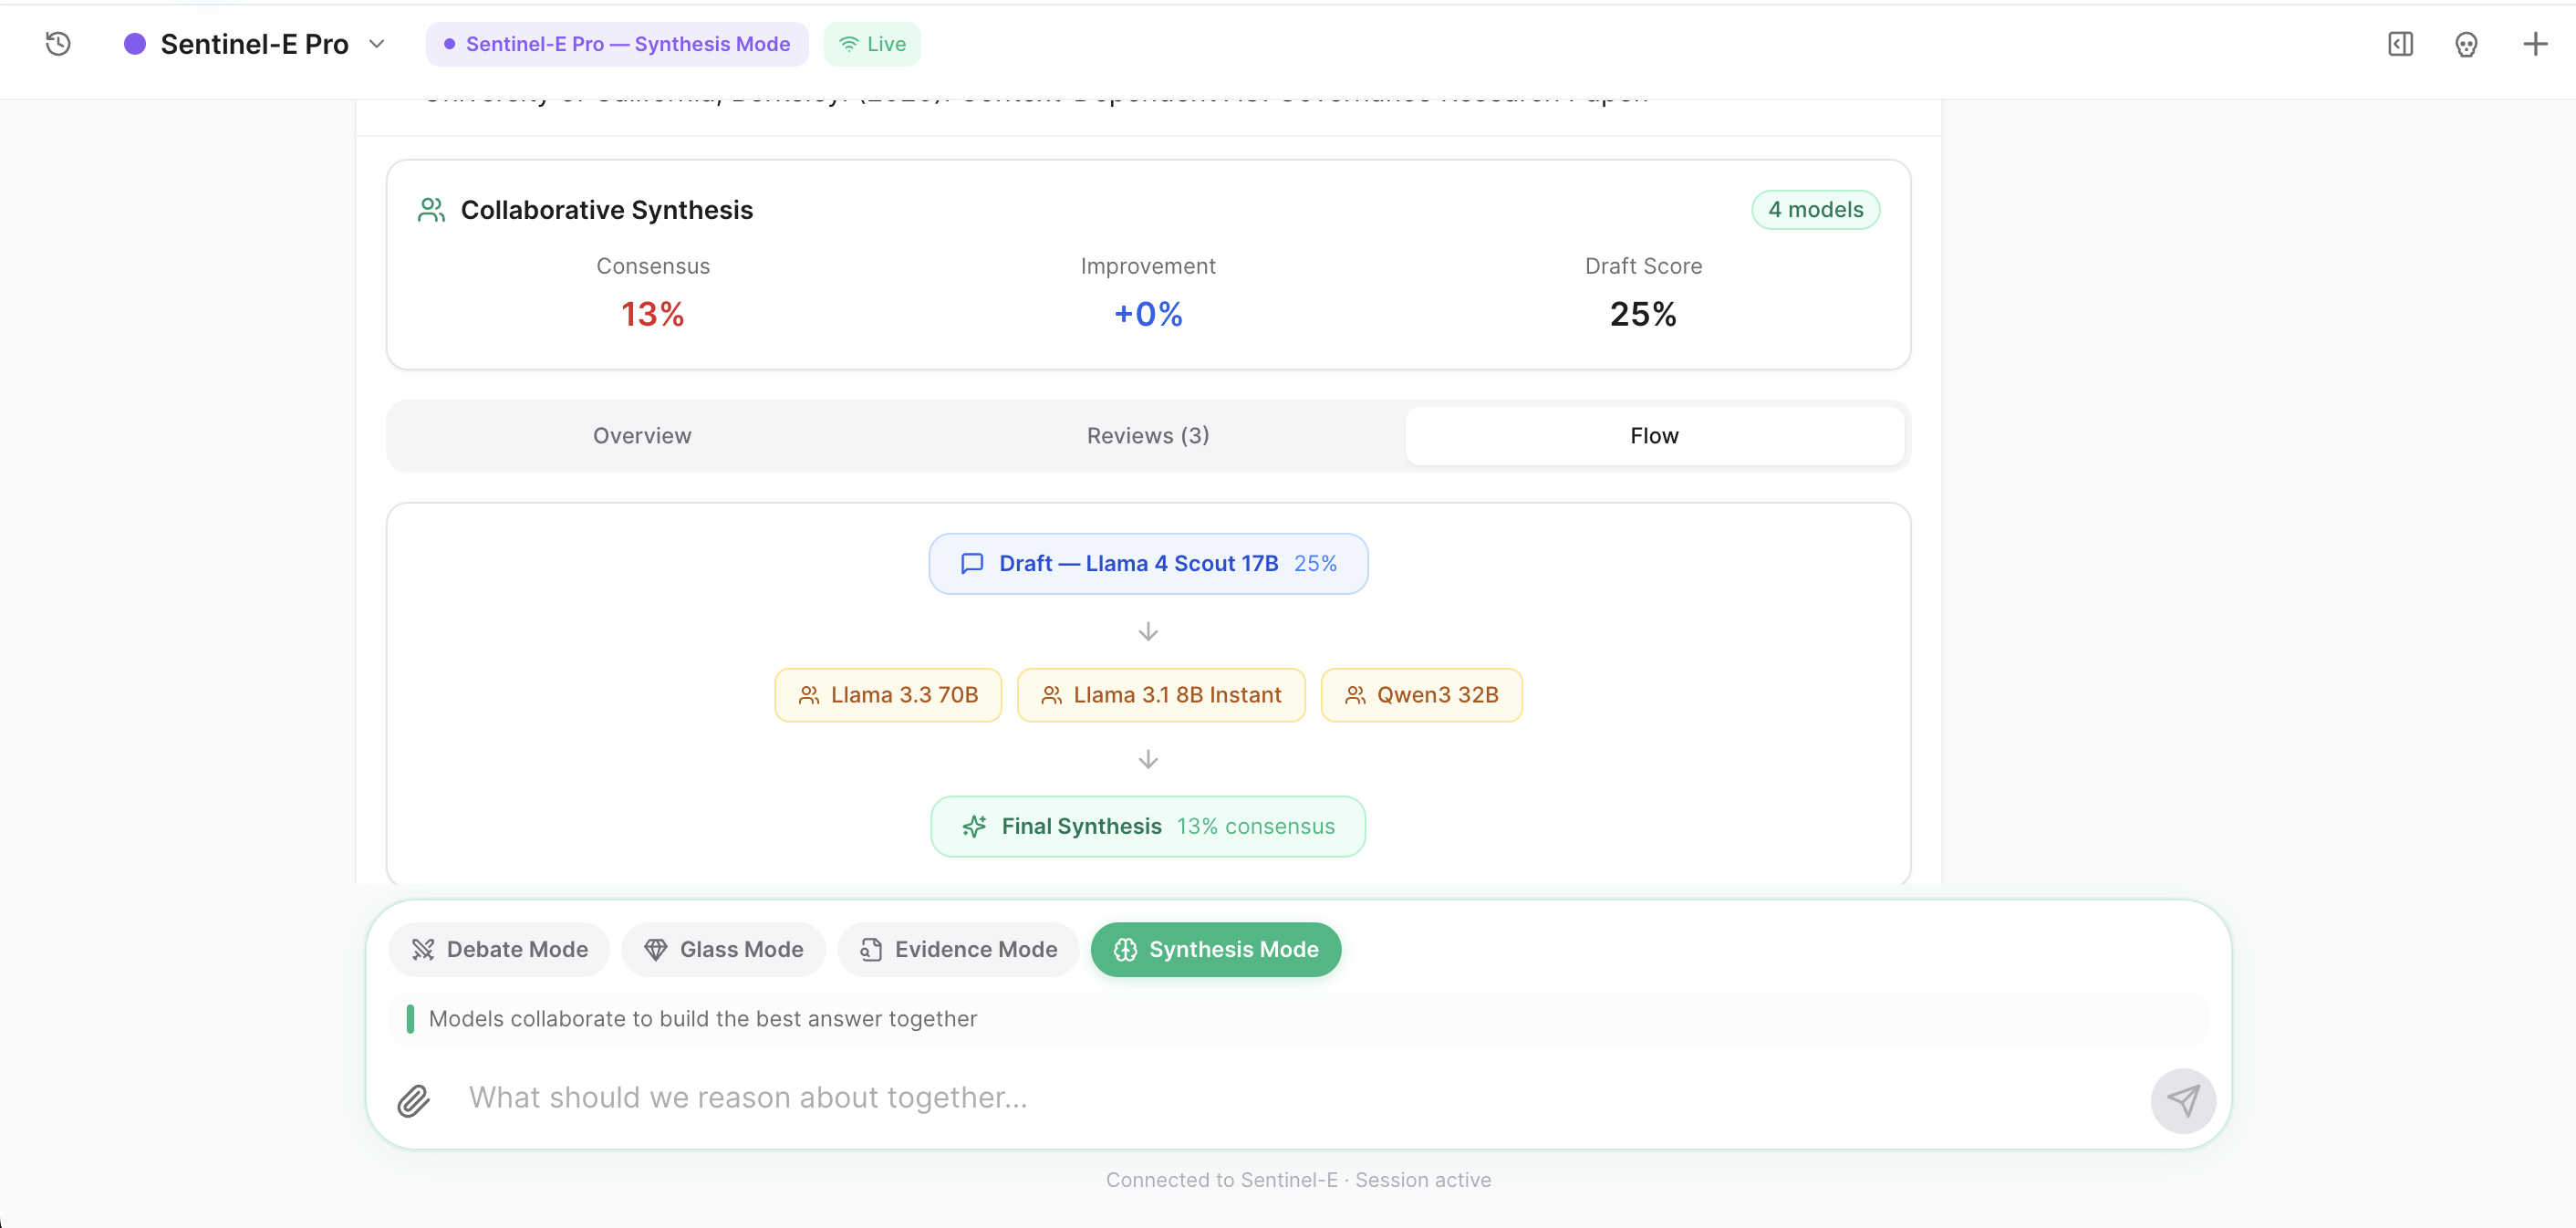
Task: Click the paperclip attach icon
Action: [x=413, y=1101]
